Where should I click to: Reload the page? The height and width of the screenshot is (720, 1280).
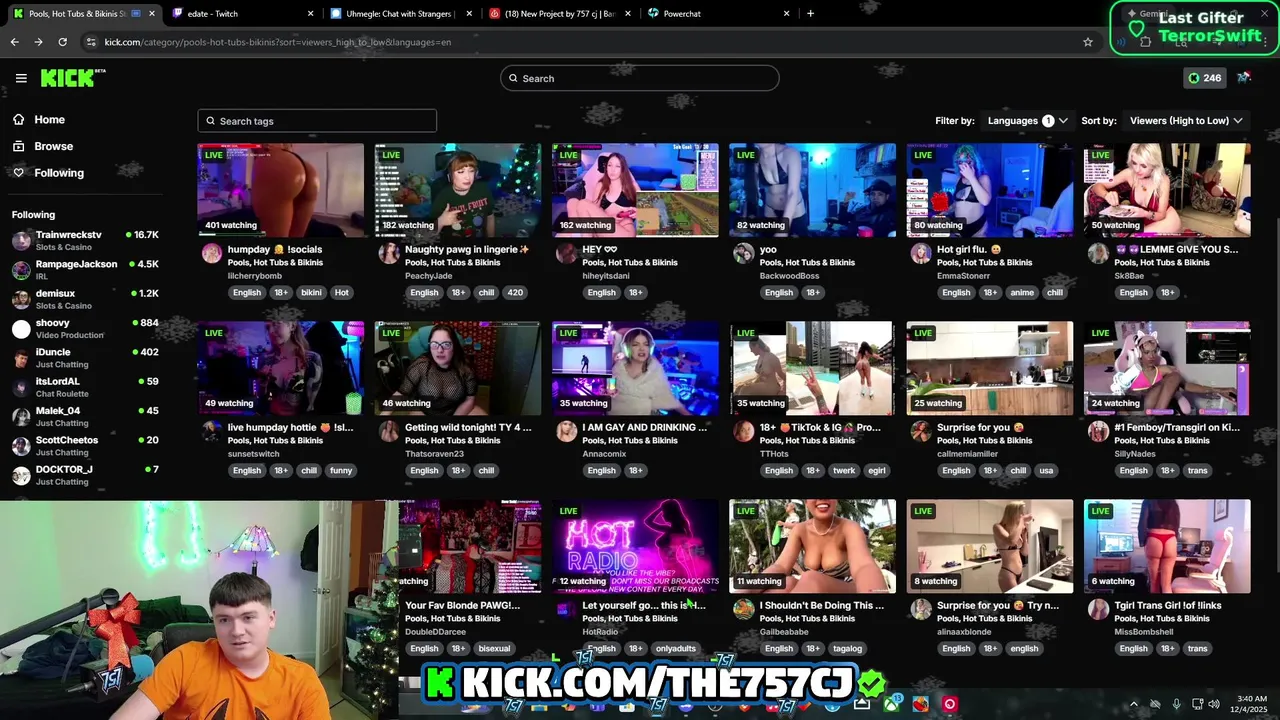(62, 42)
